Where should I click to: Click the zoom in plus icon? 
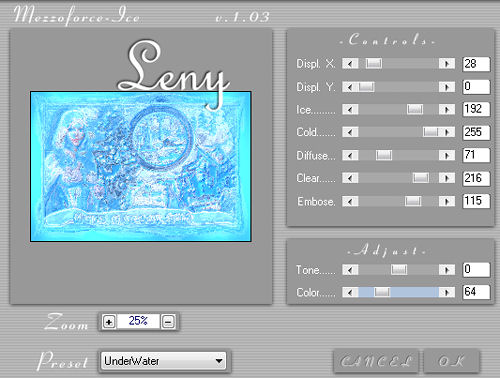109,322
